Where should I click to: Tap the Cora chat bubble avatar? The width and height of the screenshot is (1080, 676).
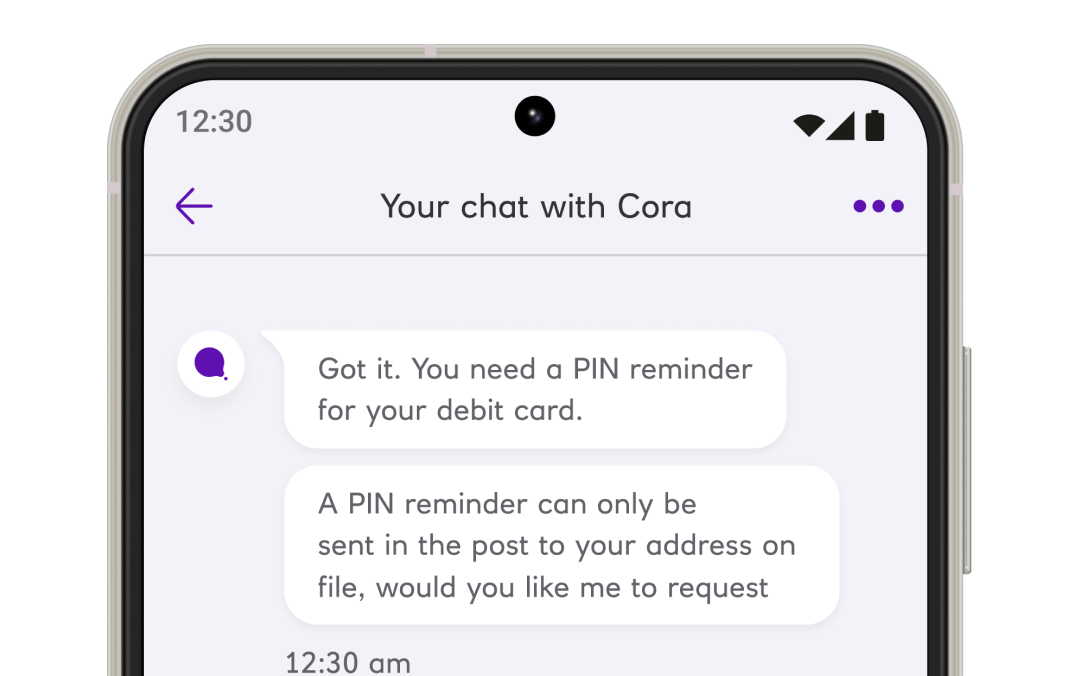click(x=211, y=364)
